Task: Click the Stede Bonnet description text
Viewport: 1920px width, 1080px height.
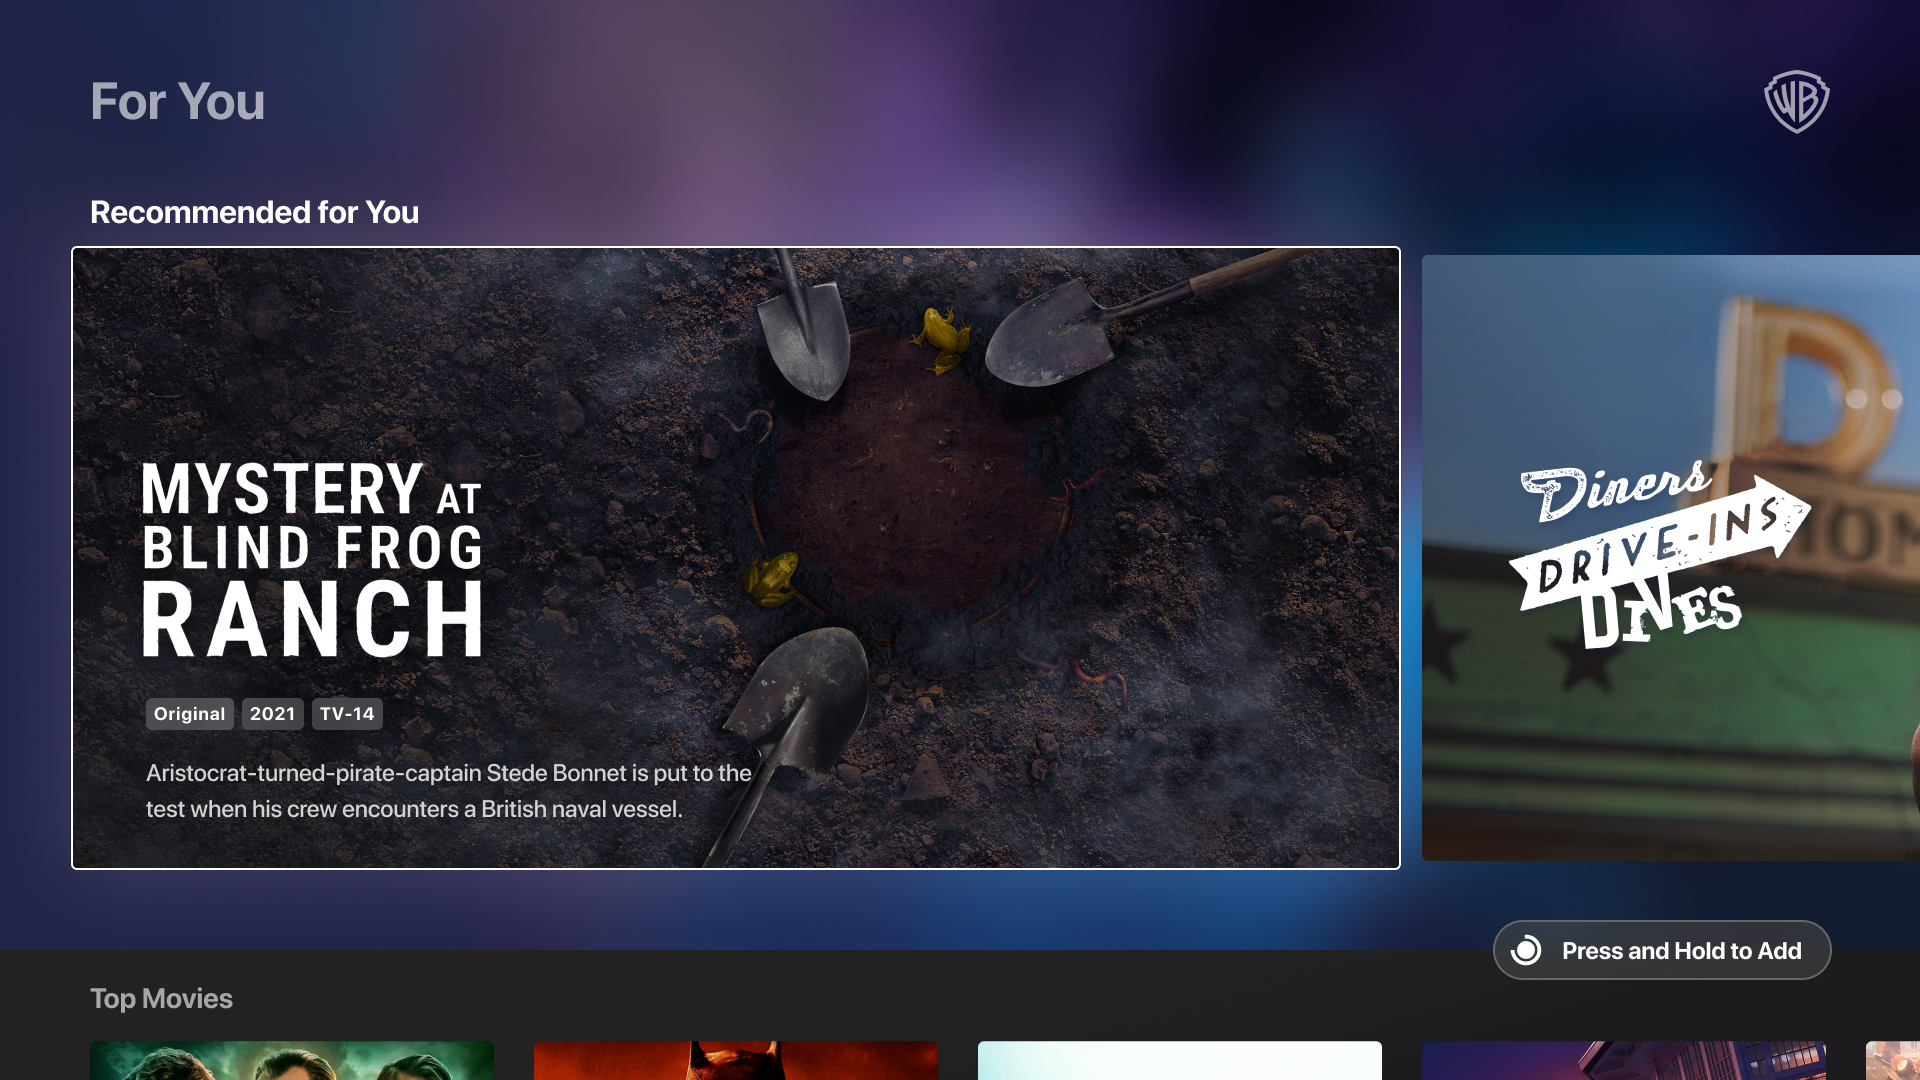Action: (448, 791)
